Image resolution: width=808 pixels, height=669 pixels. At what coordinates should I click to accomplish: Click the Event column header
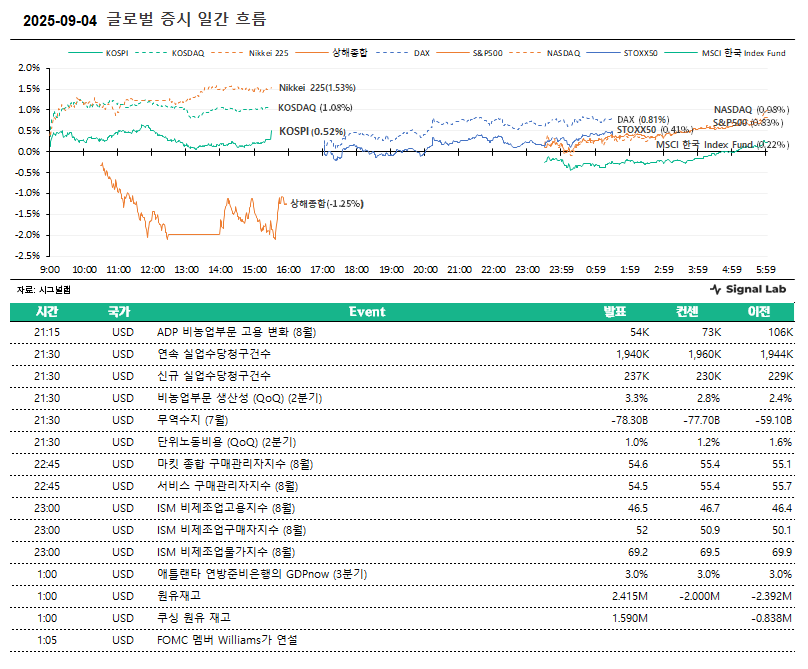pos(367,311)
